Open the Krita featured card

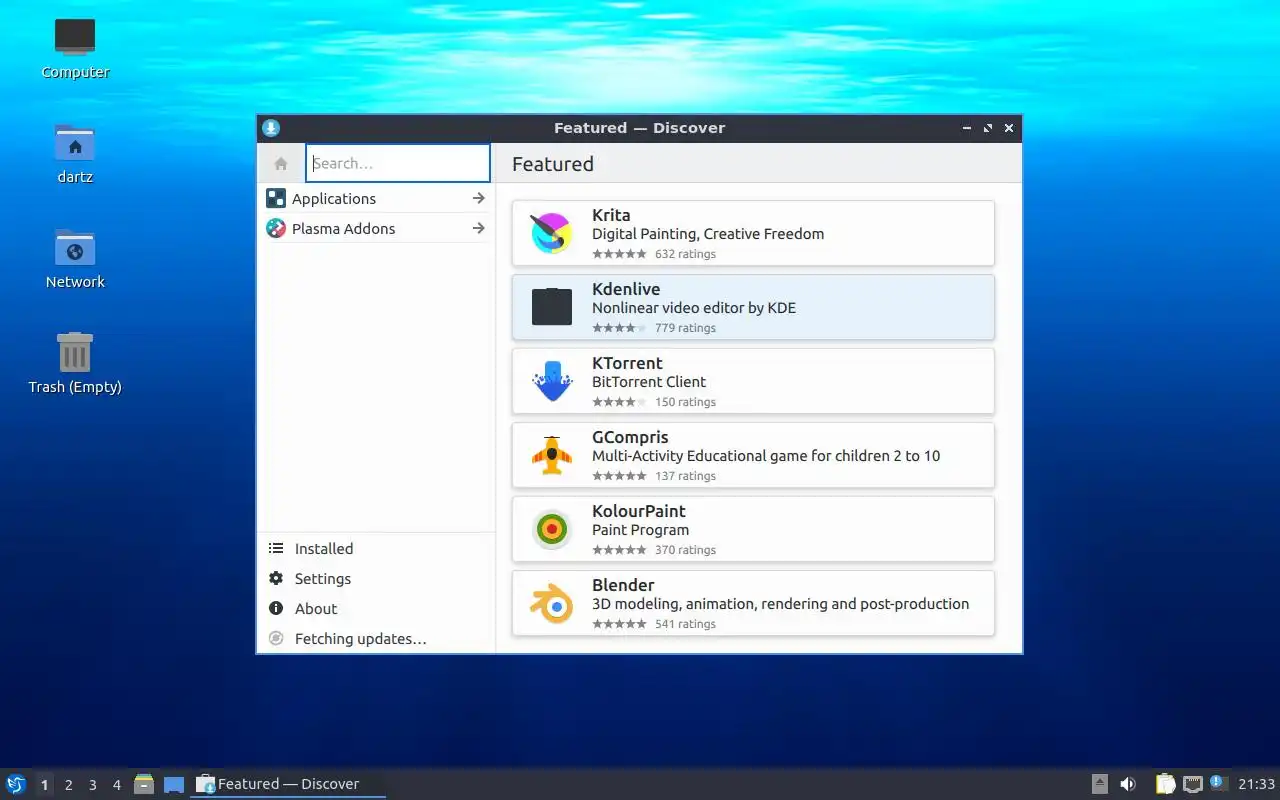point(753,233)
